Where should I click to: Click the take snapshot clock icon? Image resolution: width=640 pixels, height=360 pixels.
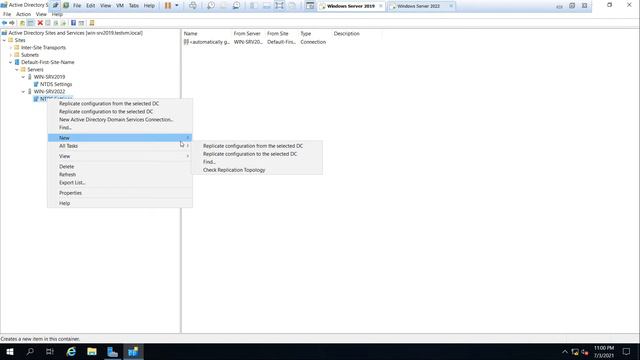211,6
